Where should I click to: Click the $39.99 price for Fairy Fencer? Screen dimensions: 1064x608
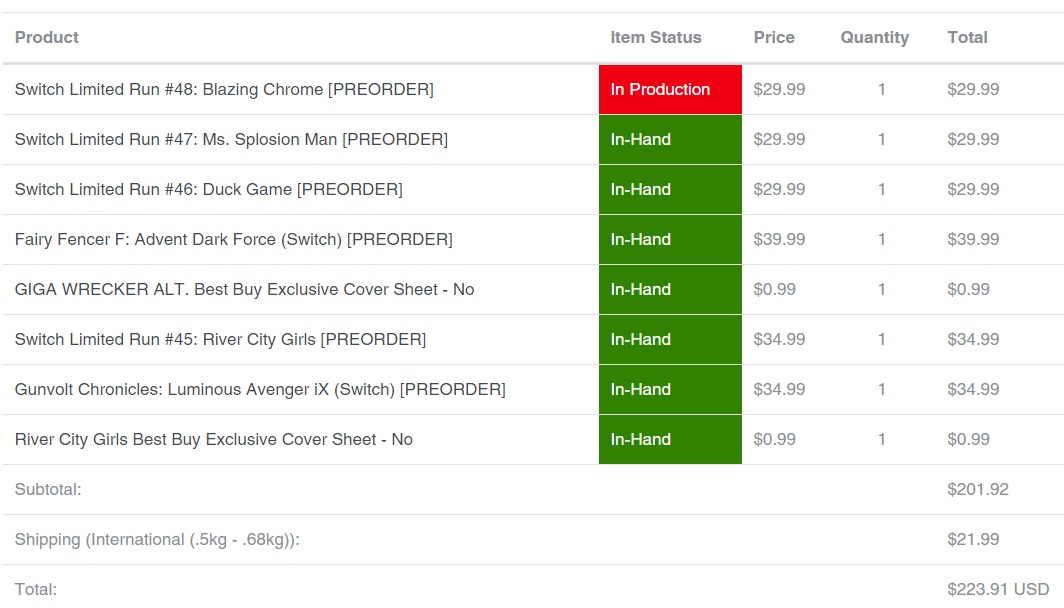[779, 240]
